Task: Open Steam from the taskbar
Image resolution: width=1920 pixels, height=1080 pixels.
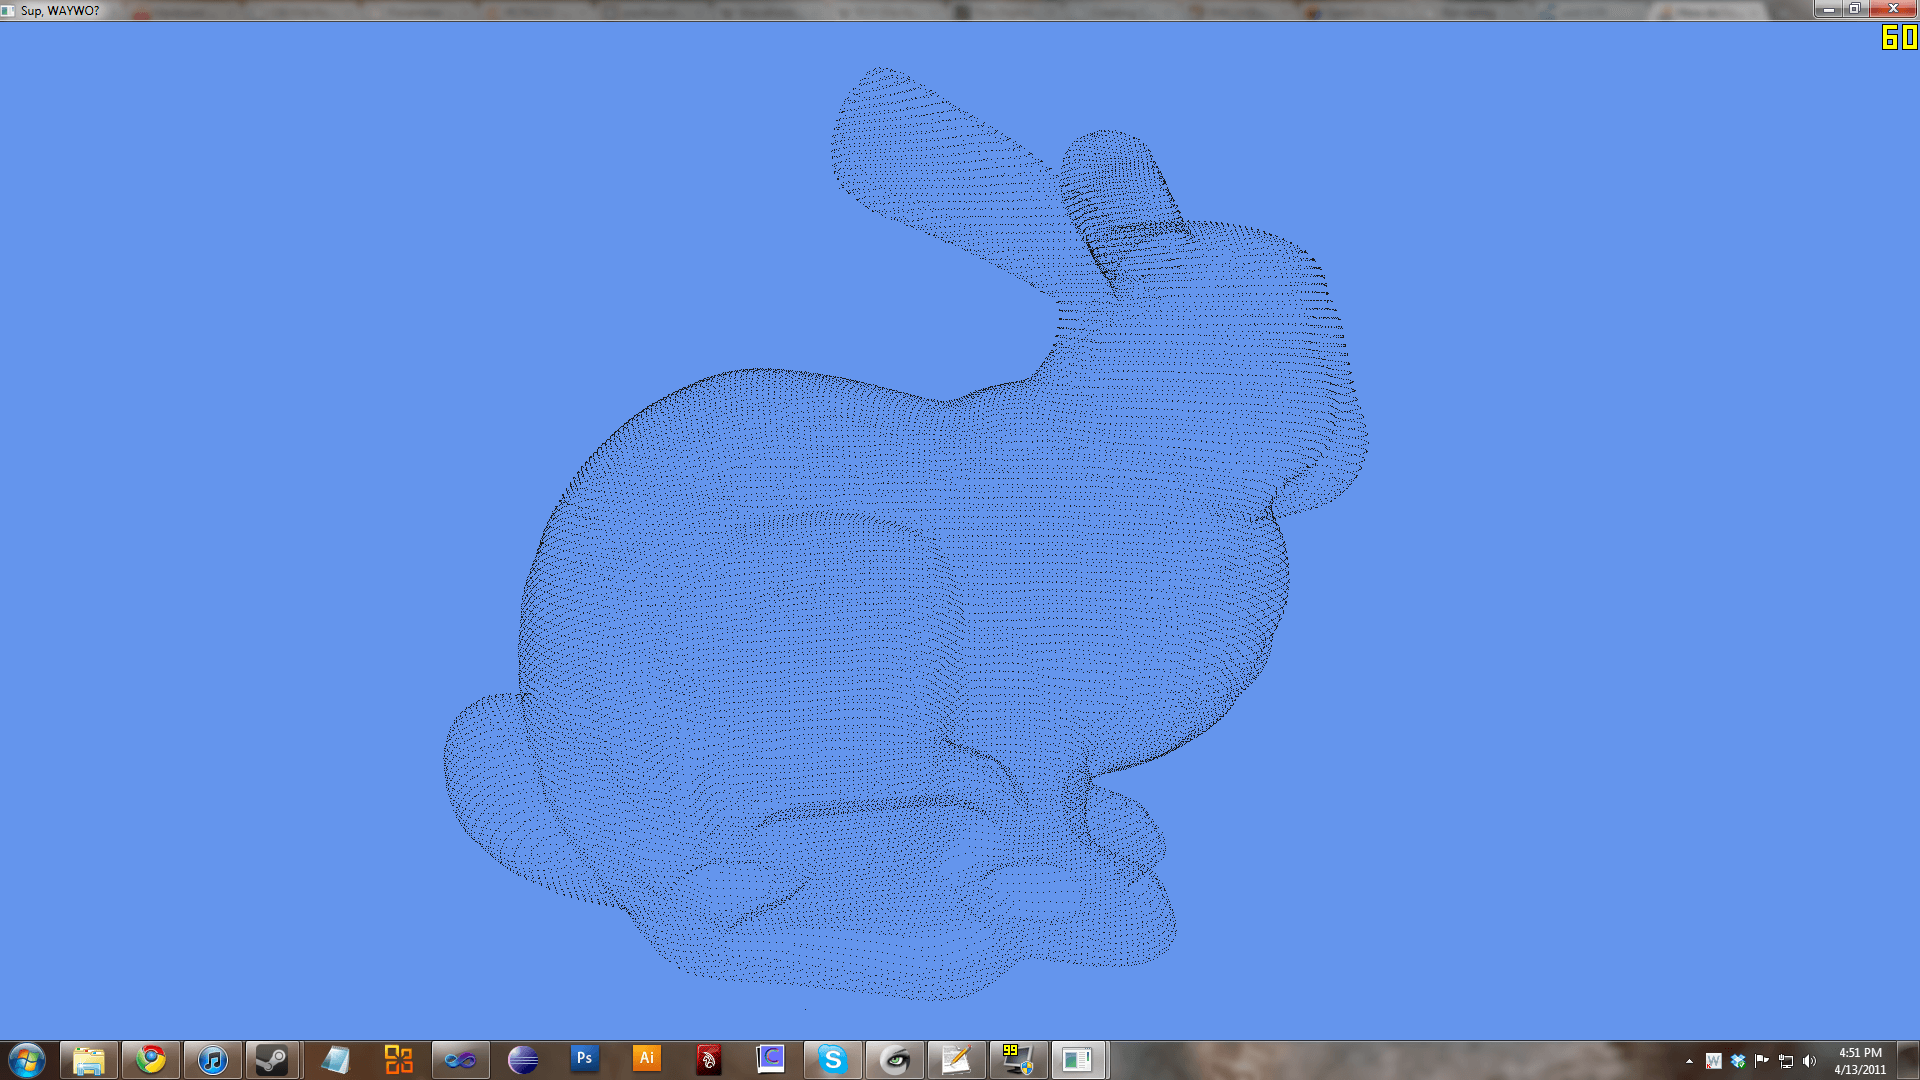Action: coord(272,1060)
